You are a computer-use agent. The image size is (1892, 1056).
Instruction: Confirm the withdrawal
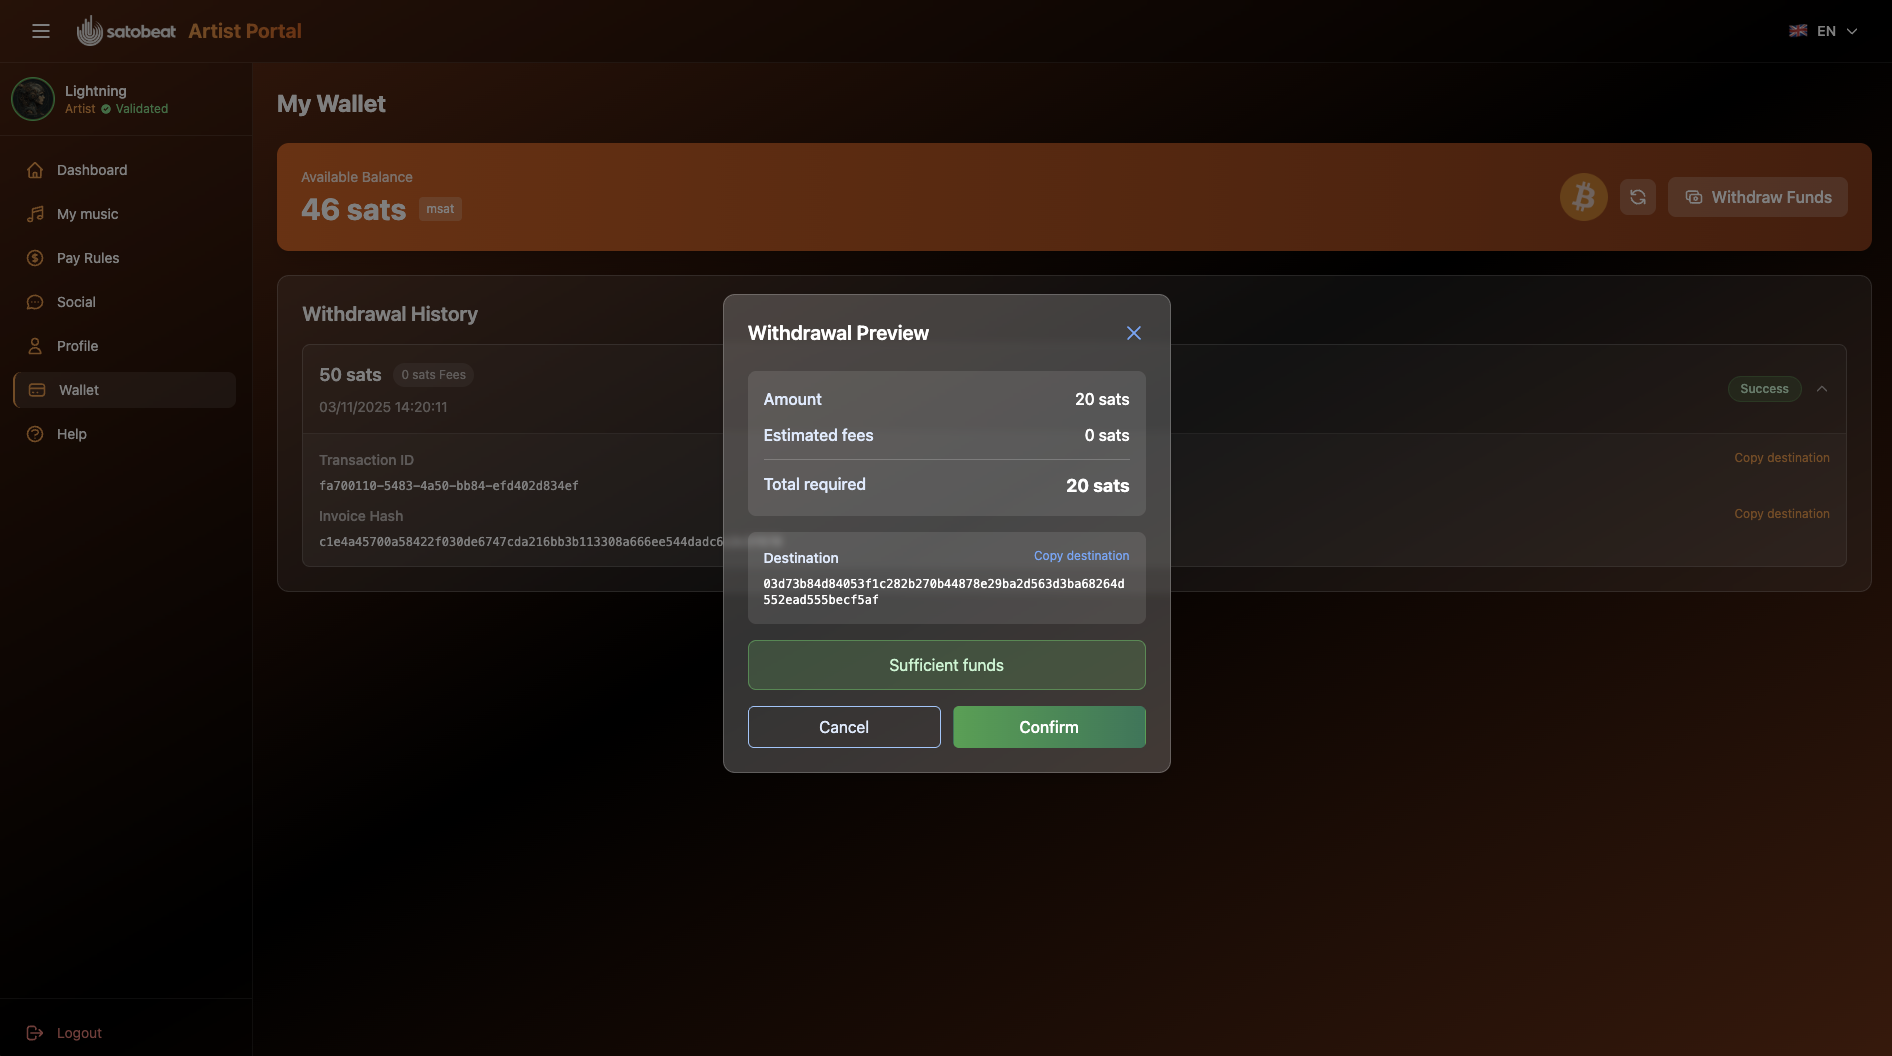click(x=1049, y=727)
